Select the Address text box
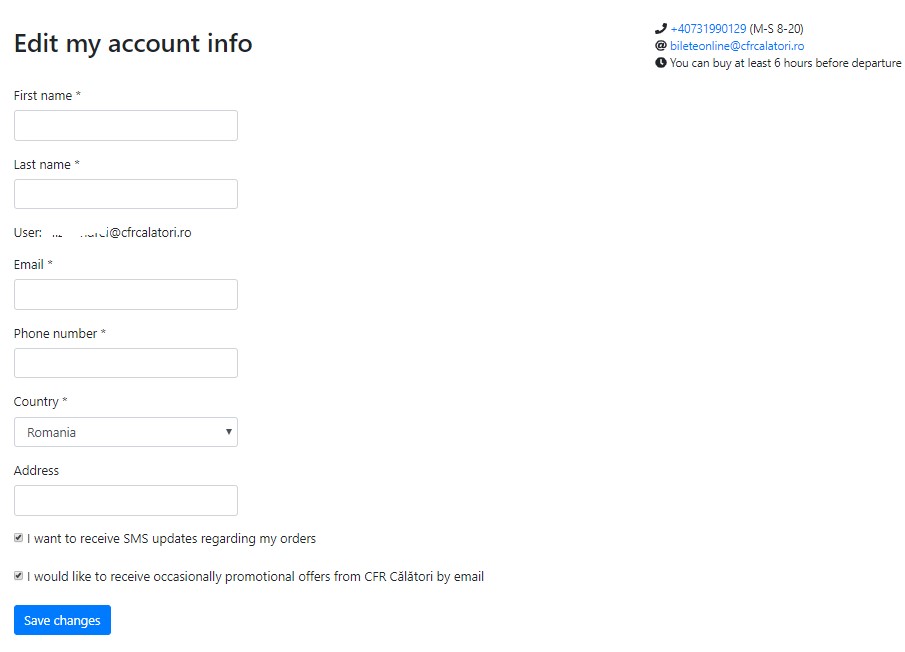 click(126, 500)
